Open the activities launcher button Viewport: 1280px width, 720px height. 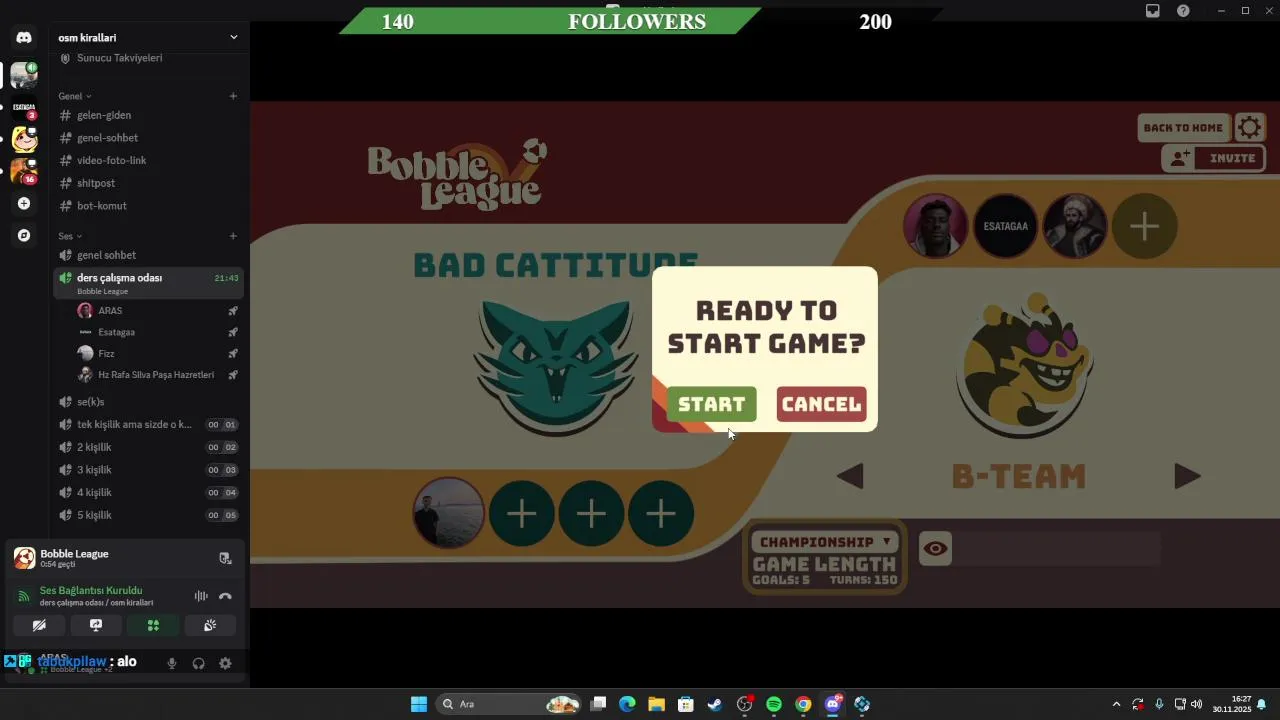tap(153, 625)
